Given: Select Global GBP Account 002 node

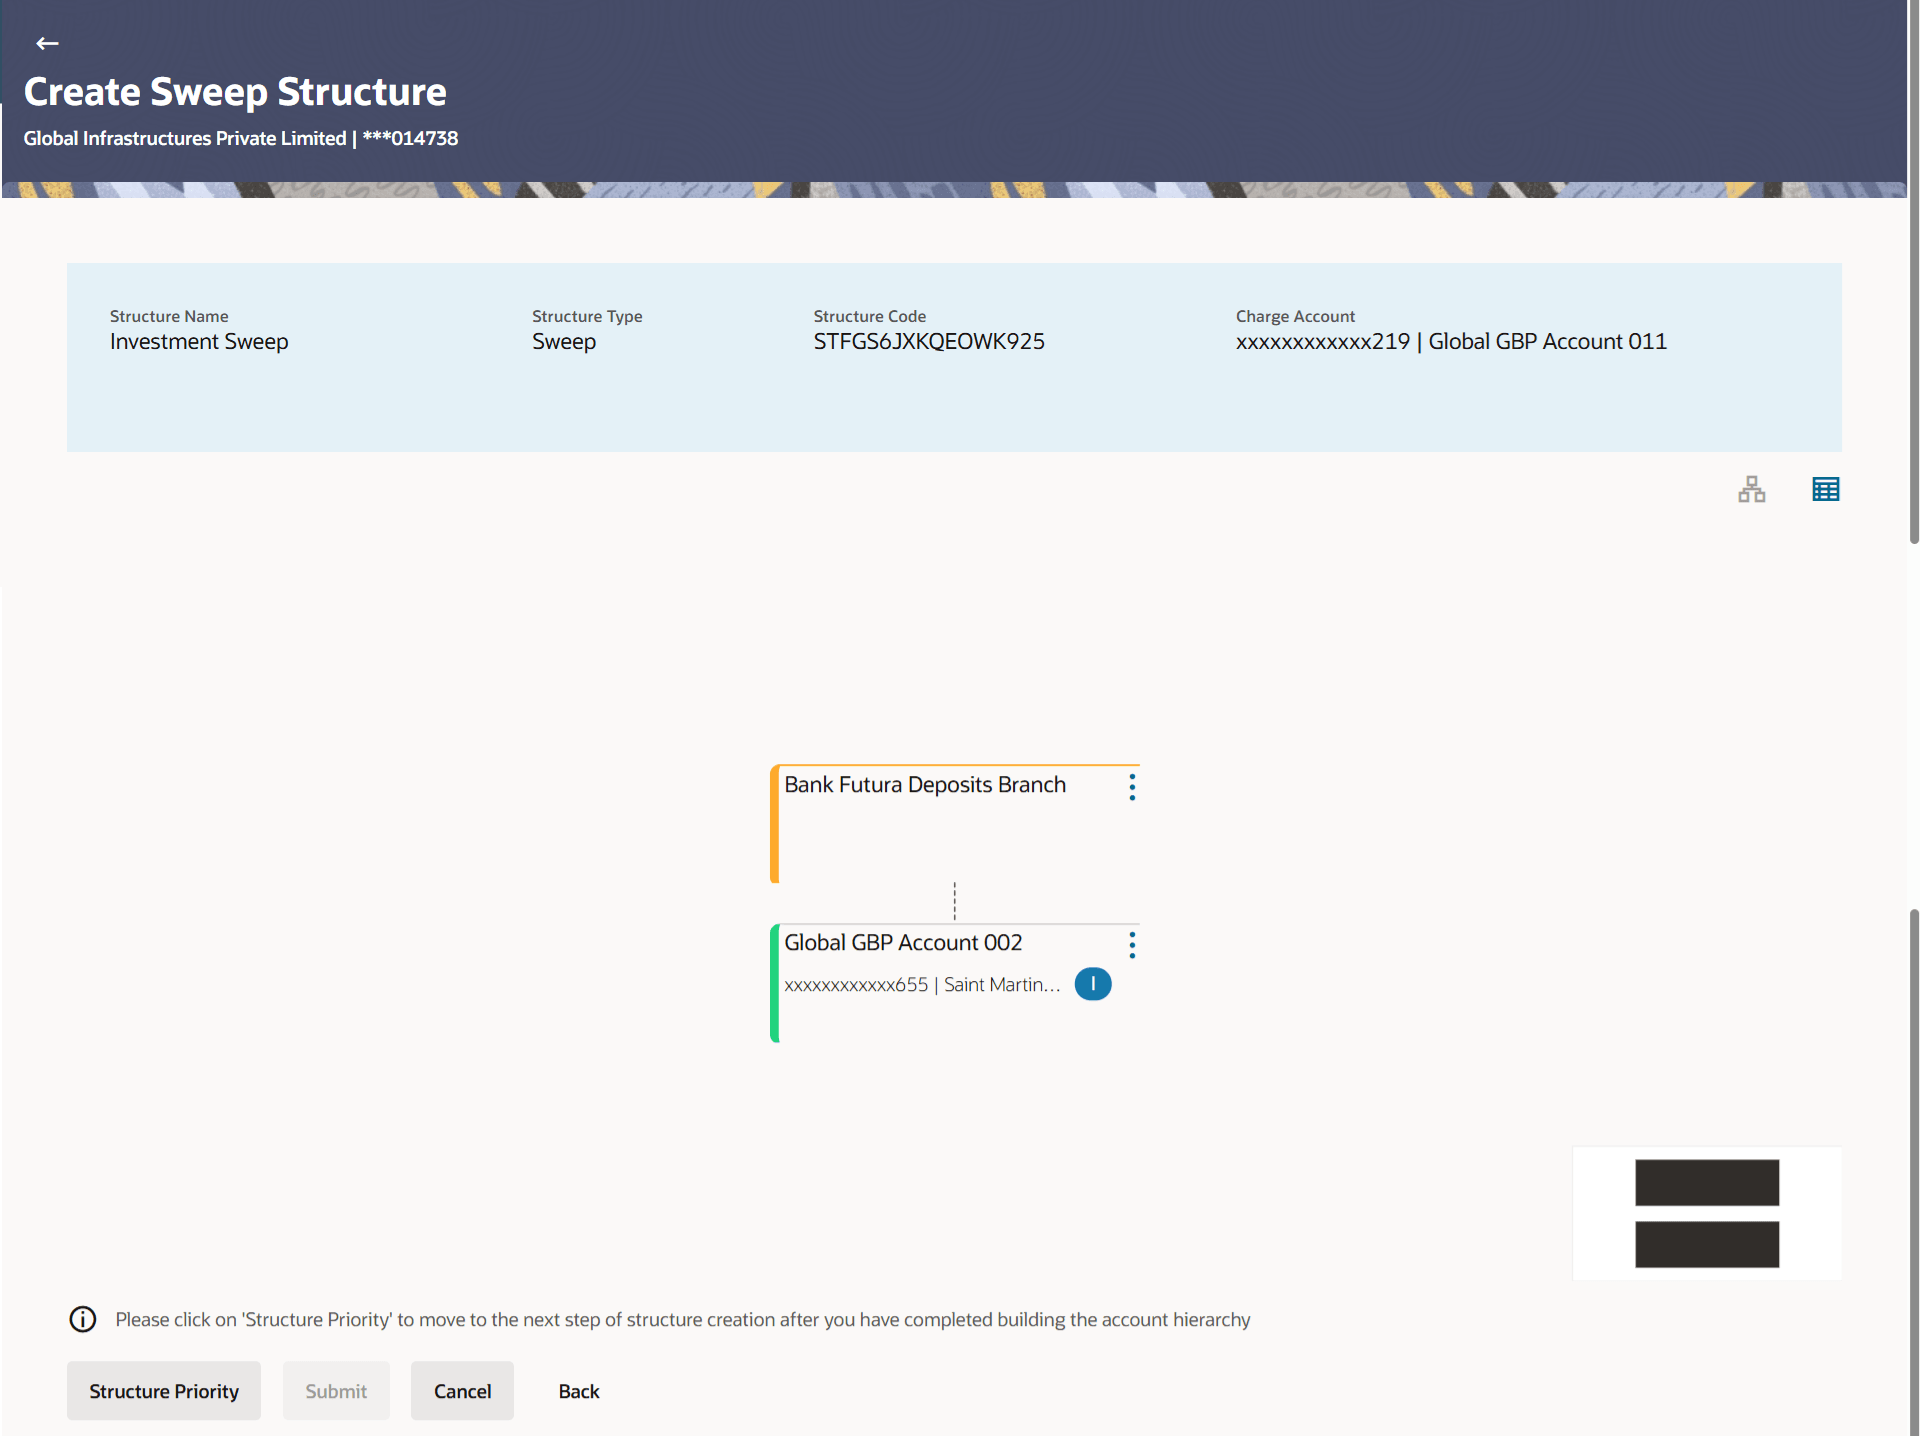Looking at the screenshot, I should tap(902, 943).
